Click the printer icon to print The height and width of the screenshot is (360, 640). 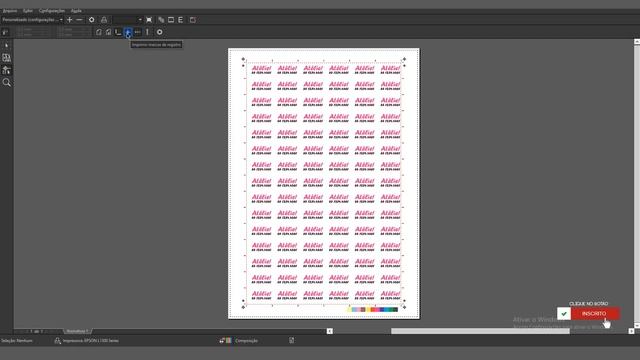tap(104, 20)
